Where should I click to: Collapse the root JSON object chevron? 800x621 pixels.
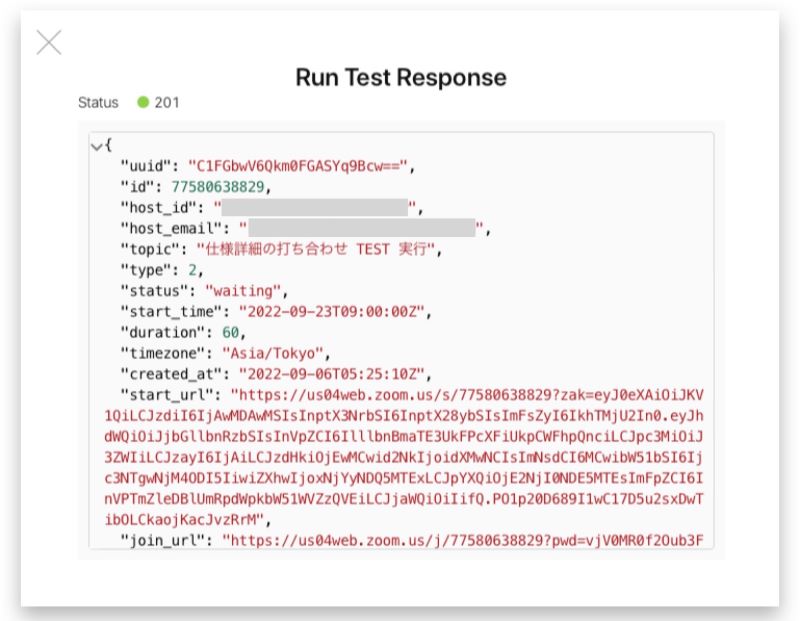coord(96,147)
